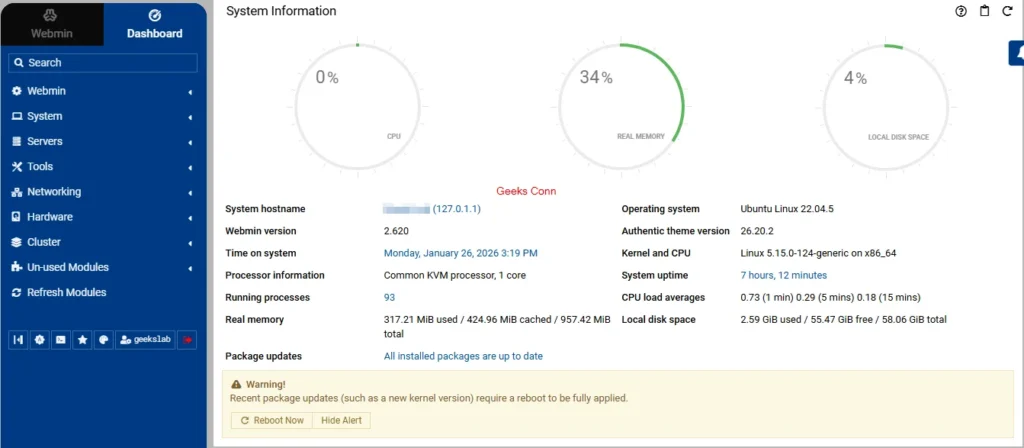This screenshot has width=1024, height=448.
Task: Open the system time link
Action: point(460,253)
